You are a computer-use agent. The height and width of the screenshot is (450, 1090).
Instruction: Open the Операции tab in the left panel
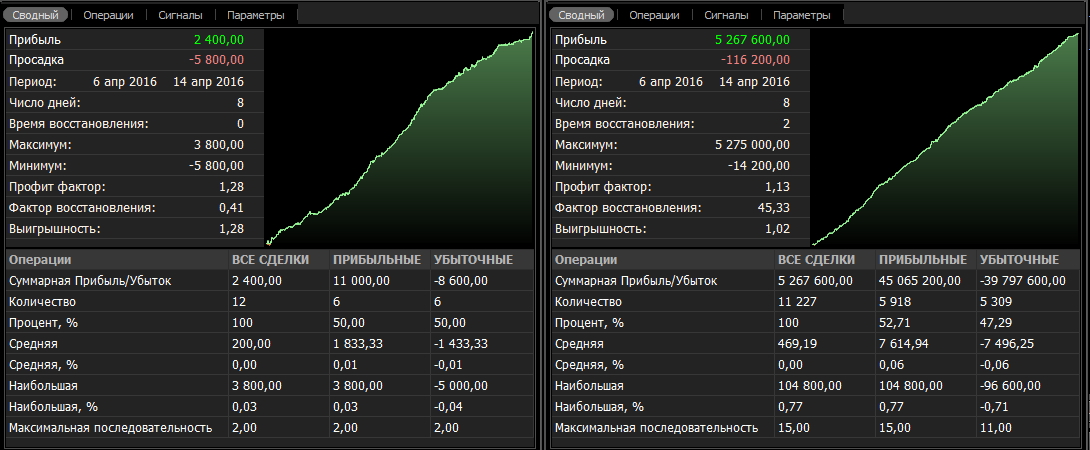(x=110, y=15)
